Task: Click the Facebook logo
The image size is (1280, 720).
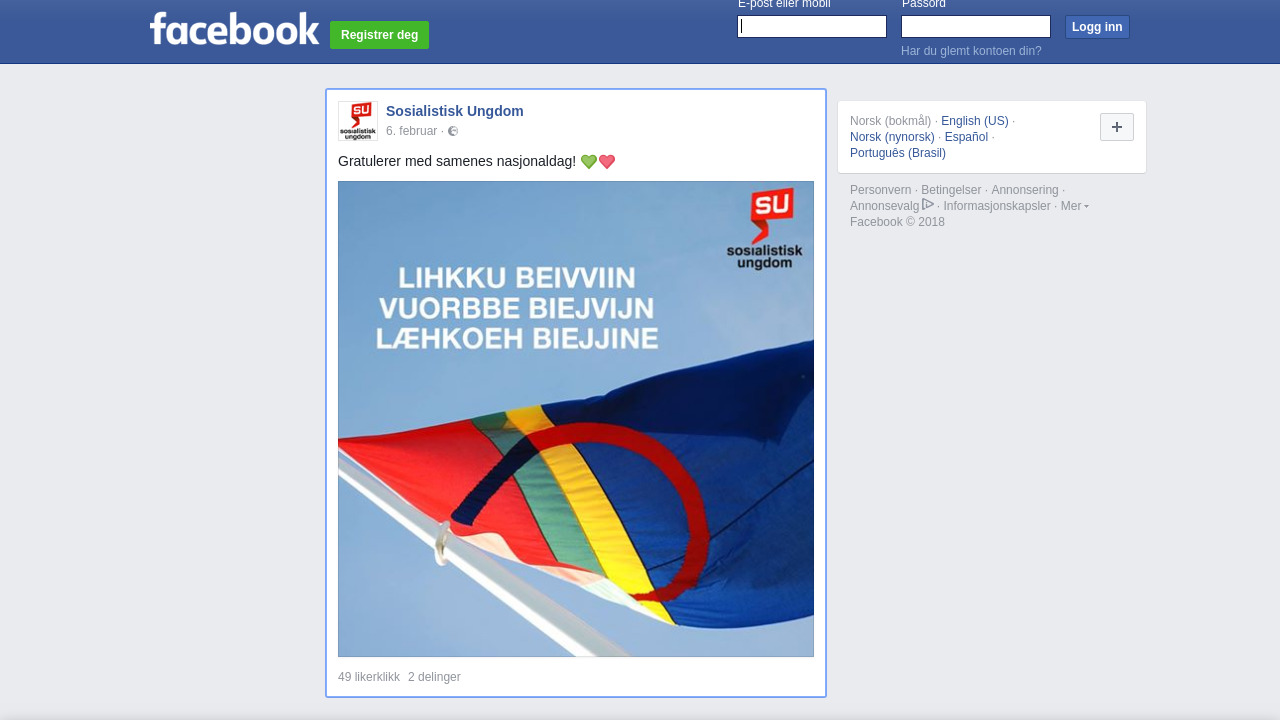Action: pos(234,29)
